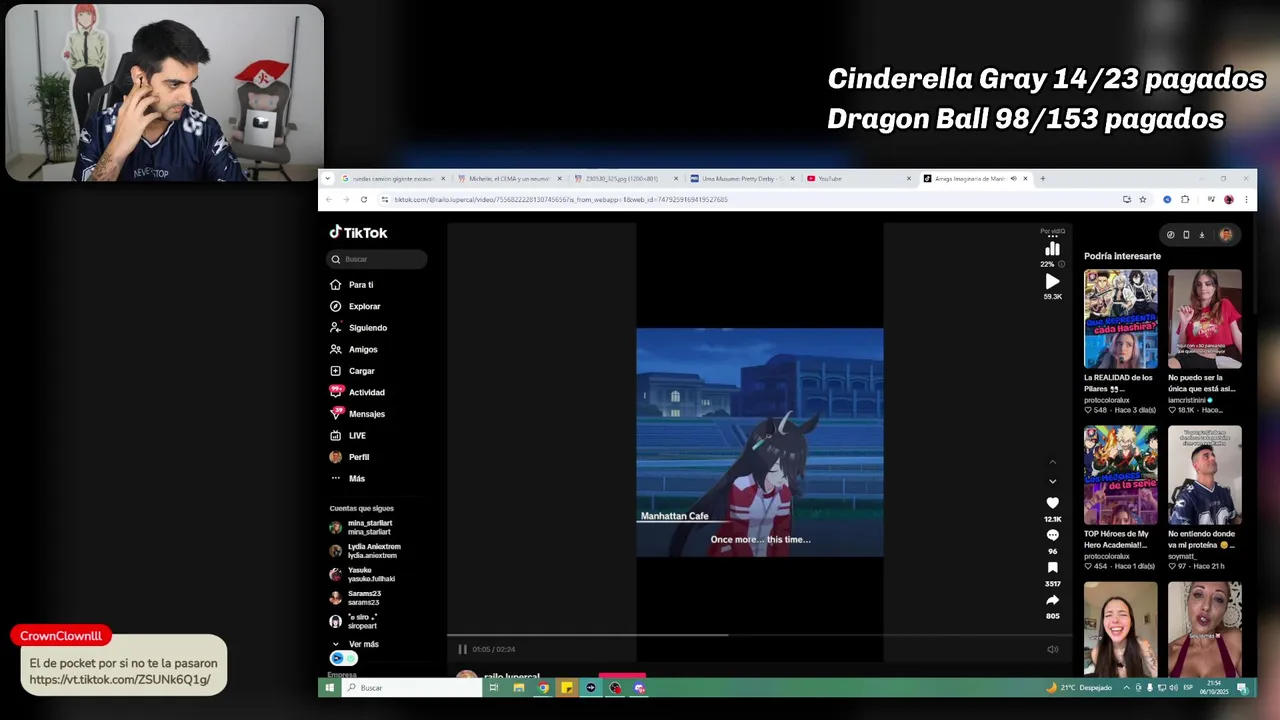This screenshot has width=1280, height=720.
Task: Expand Ver más followed accounts
Action: (355, 644)
